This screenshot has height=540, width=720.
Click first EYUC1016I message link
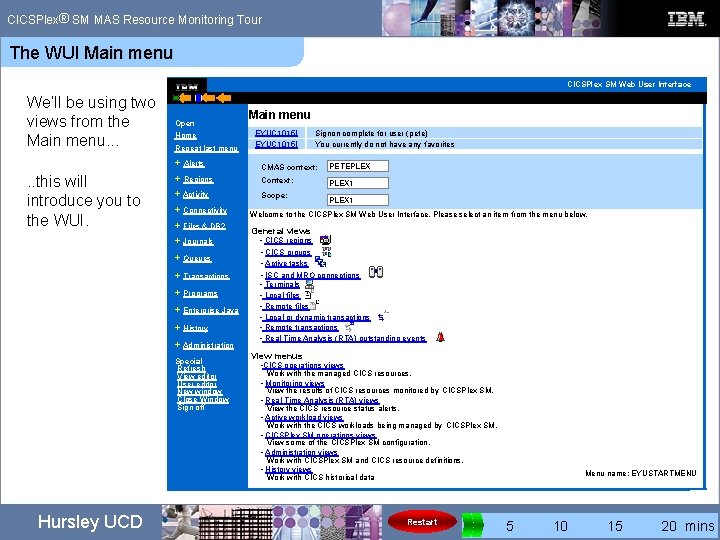276,133
